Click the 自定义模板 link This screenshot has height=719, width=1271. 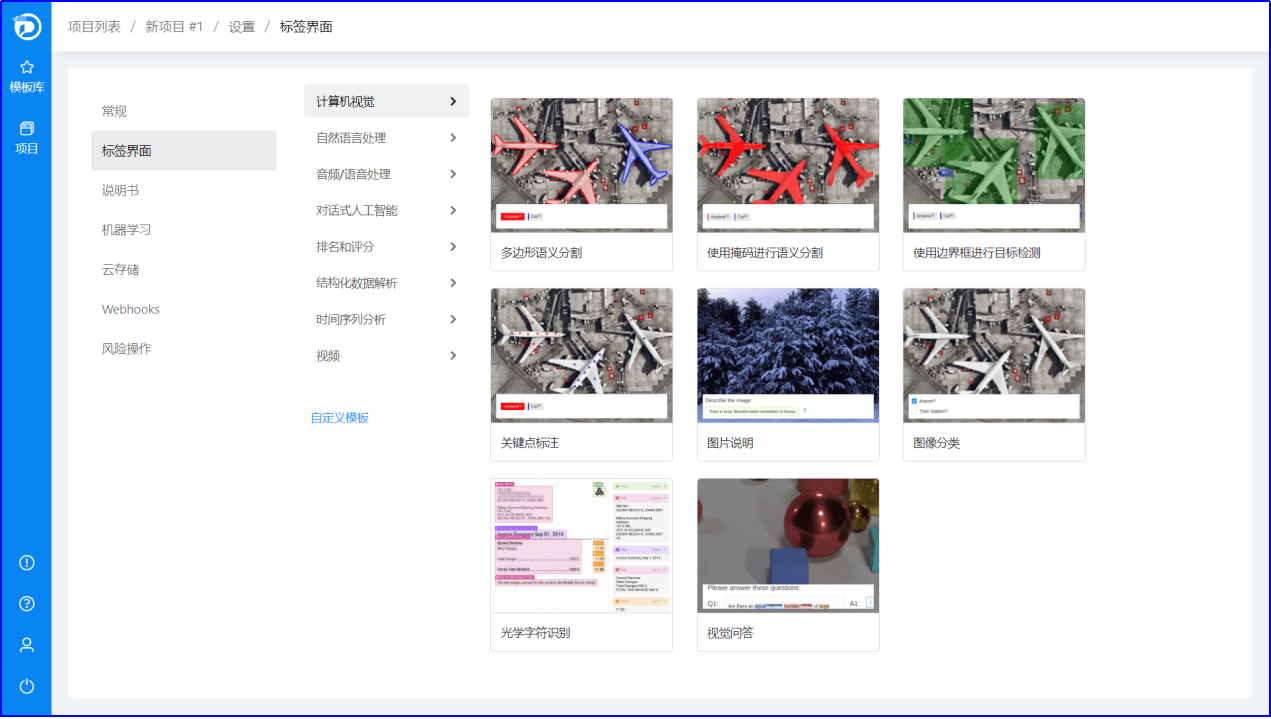(340, 417)
